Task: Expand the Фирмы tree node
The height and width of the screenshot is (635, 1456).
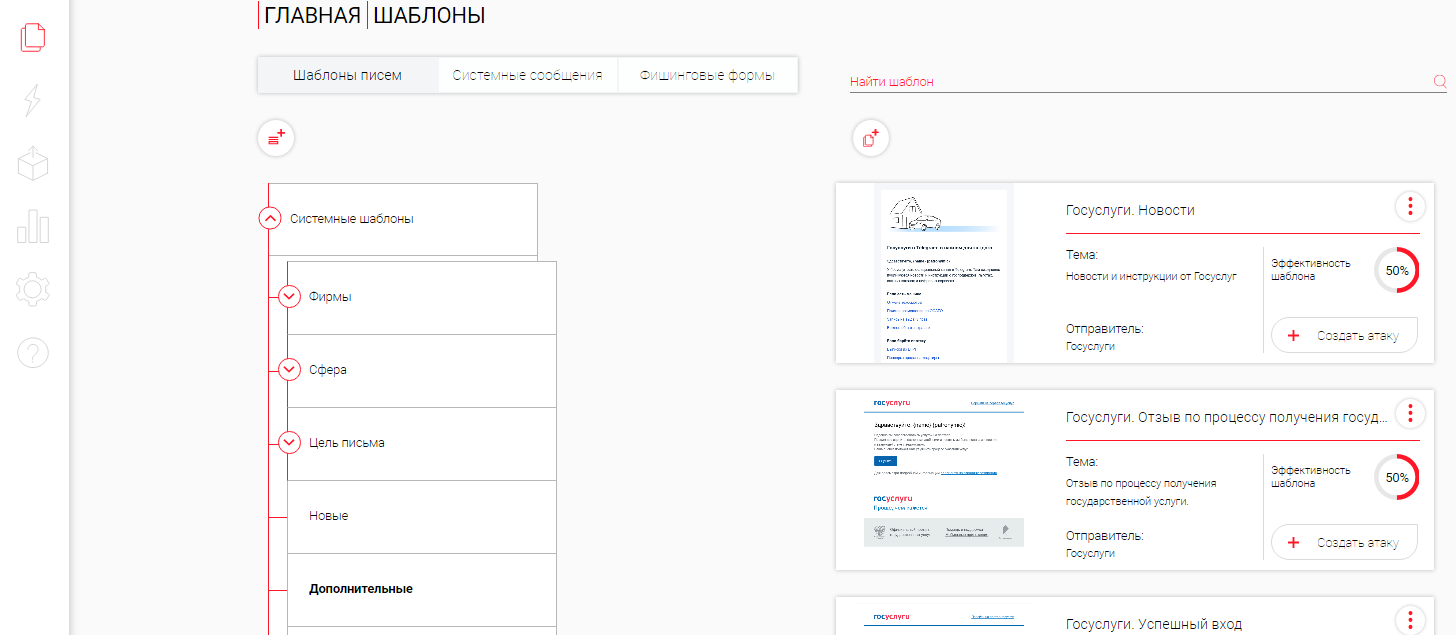Action: click(x=290, y=296)
